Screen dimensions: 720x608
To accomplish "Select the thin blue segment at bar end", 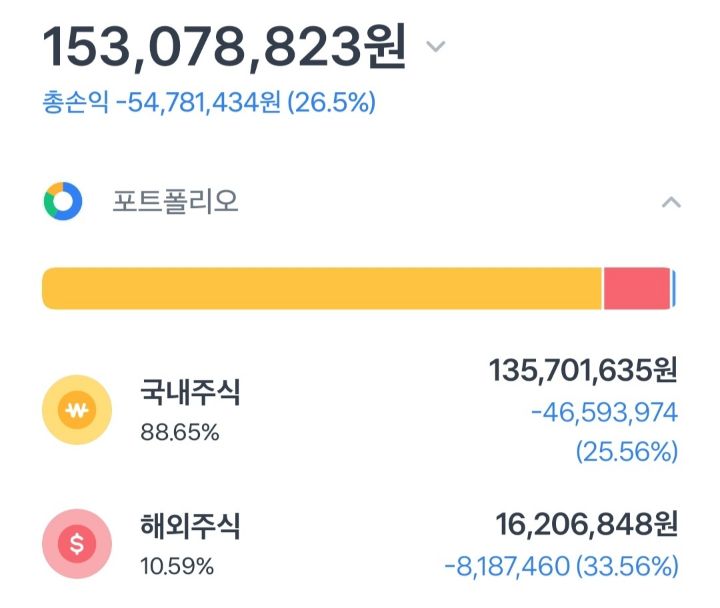I will [674, 288].
